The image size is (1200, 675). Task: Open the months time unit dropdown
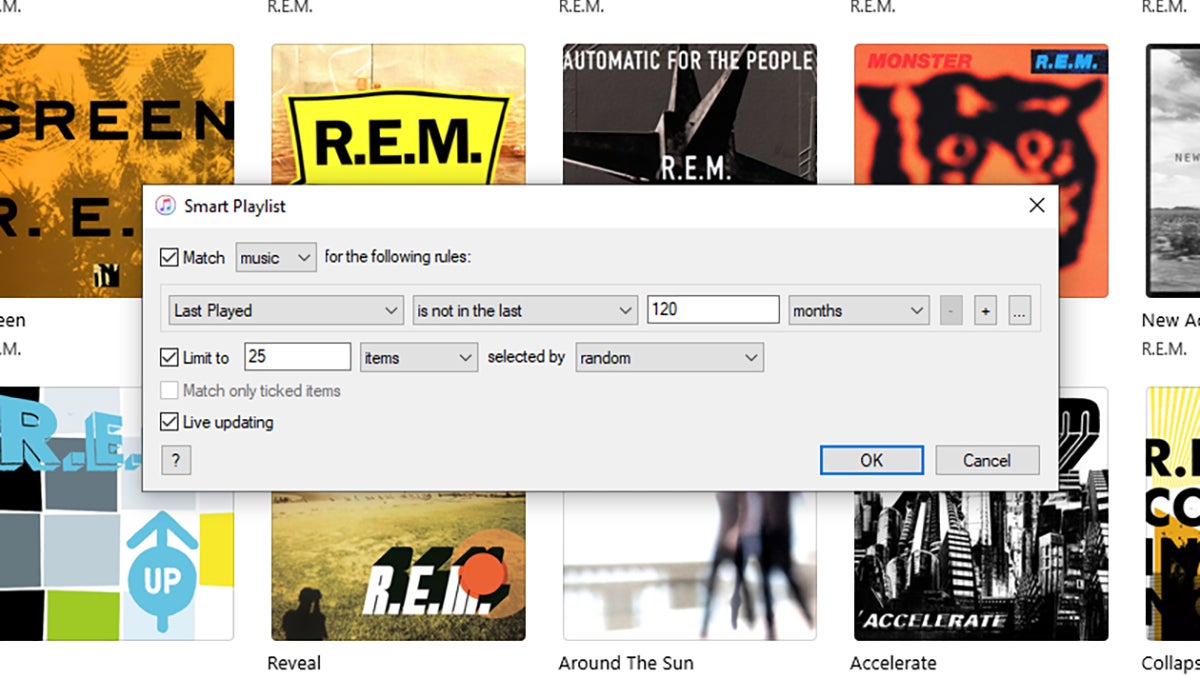click(x=858, y=310)
